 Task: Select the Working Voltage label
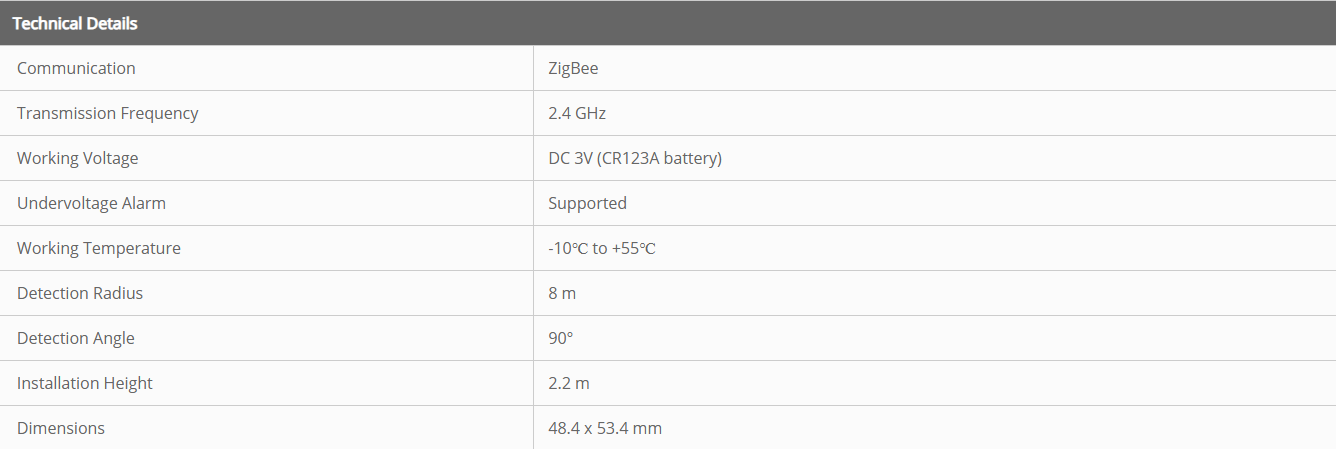77,158
